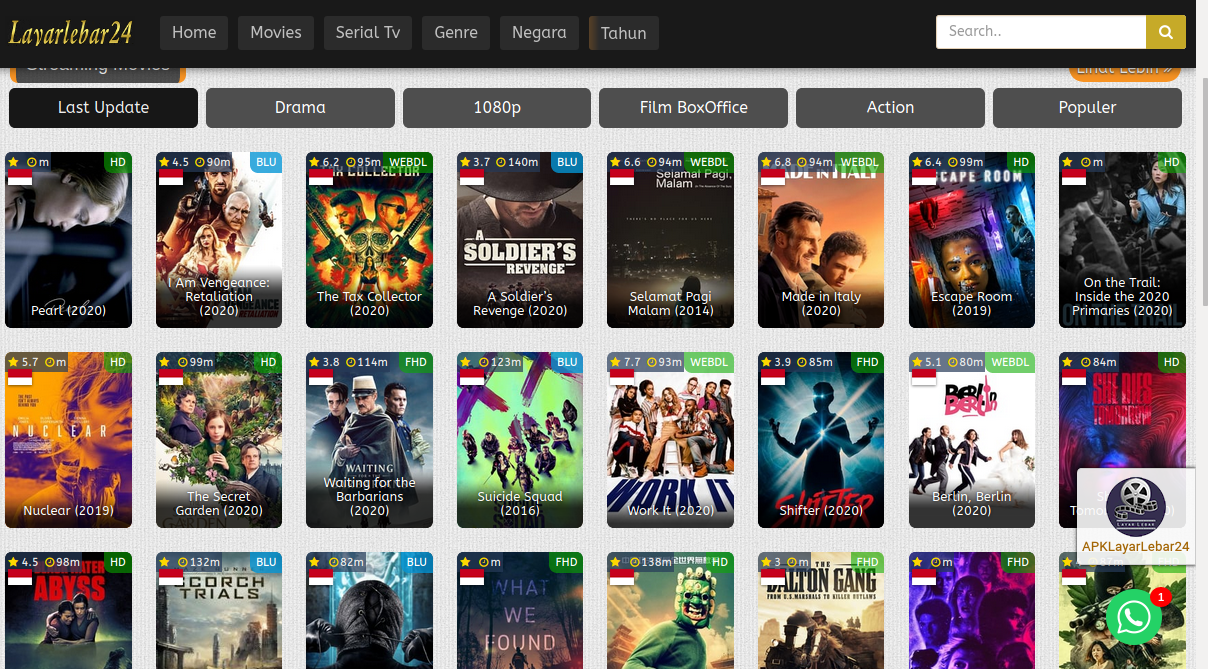
Task: Open the Pearl (2020) poster
Action: (x=68, y=240)
